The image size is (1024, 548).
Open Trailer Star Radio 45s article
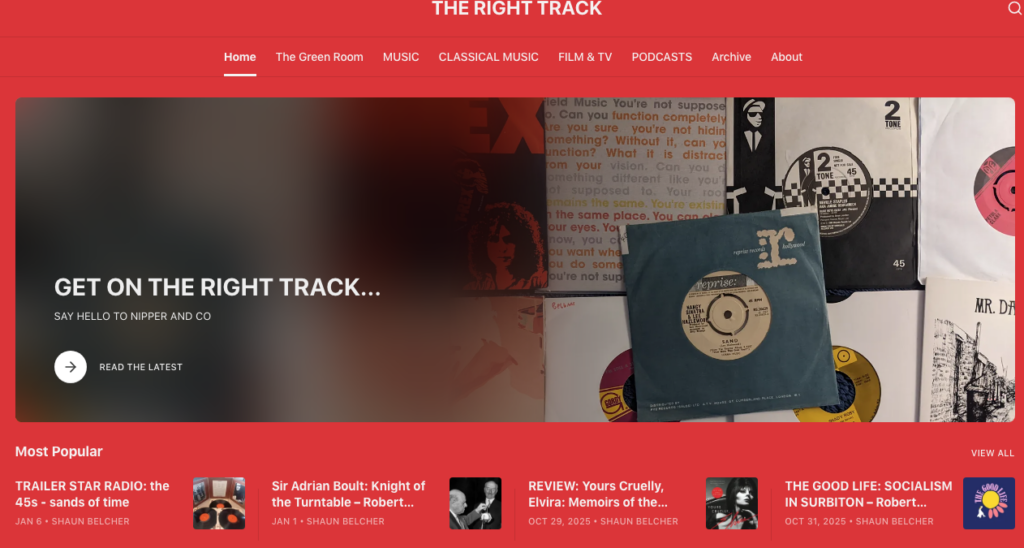(x=92, y=494)
